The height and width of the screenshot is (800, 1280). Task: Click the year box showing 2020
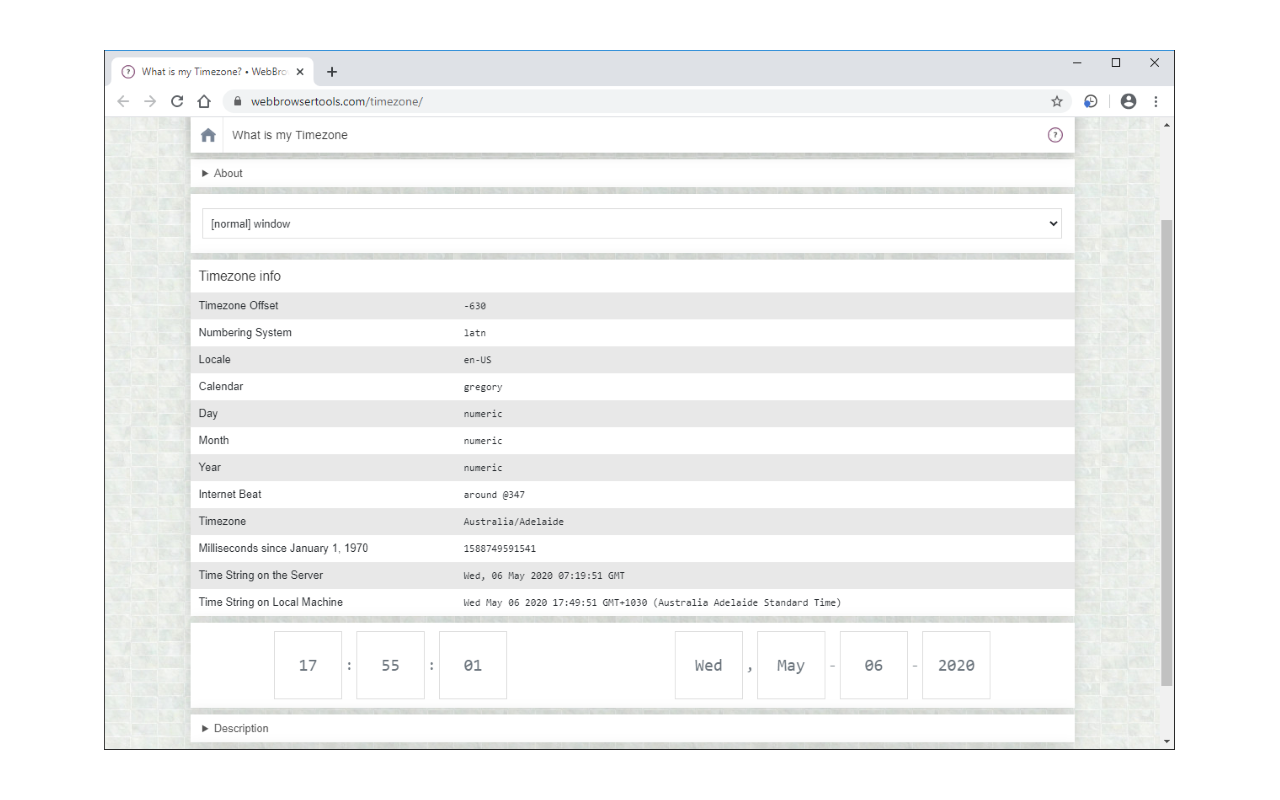[x=956, y=665]
